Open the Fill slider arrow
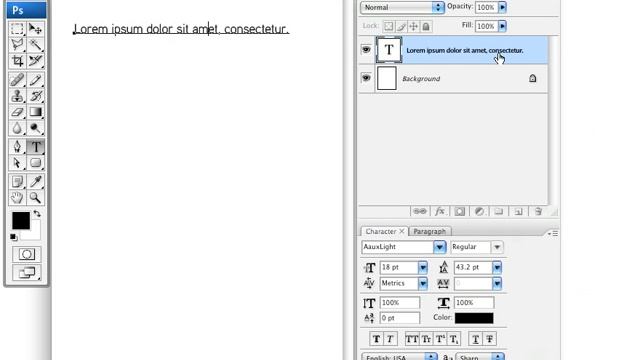The image size is (640, 360). 502,26
